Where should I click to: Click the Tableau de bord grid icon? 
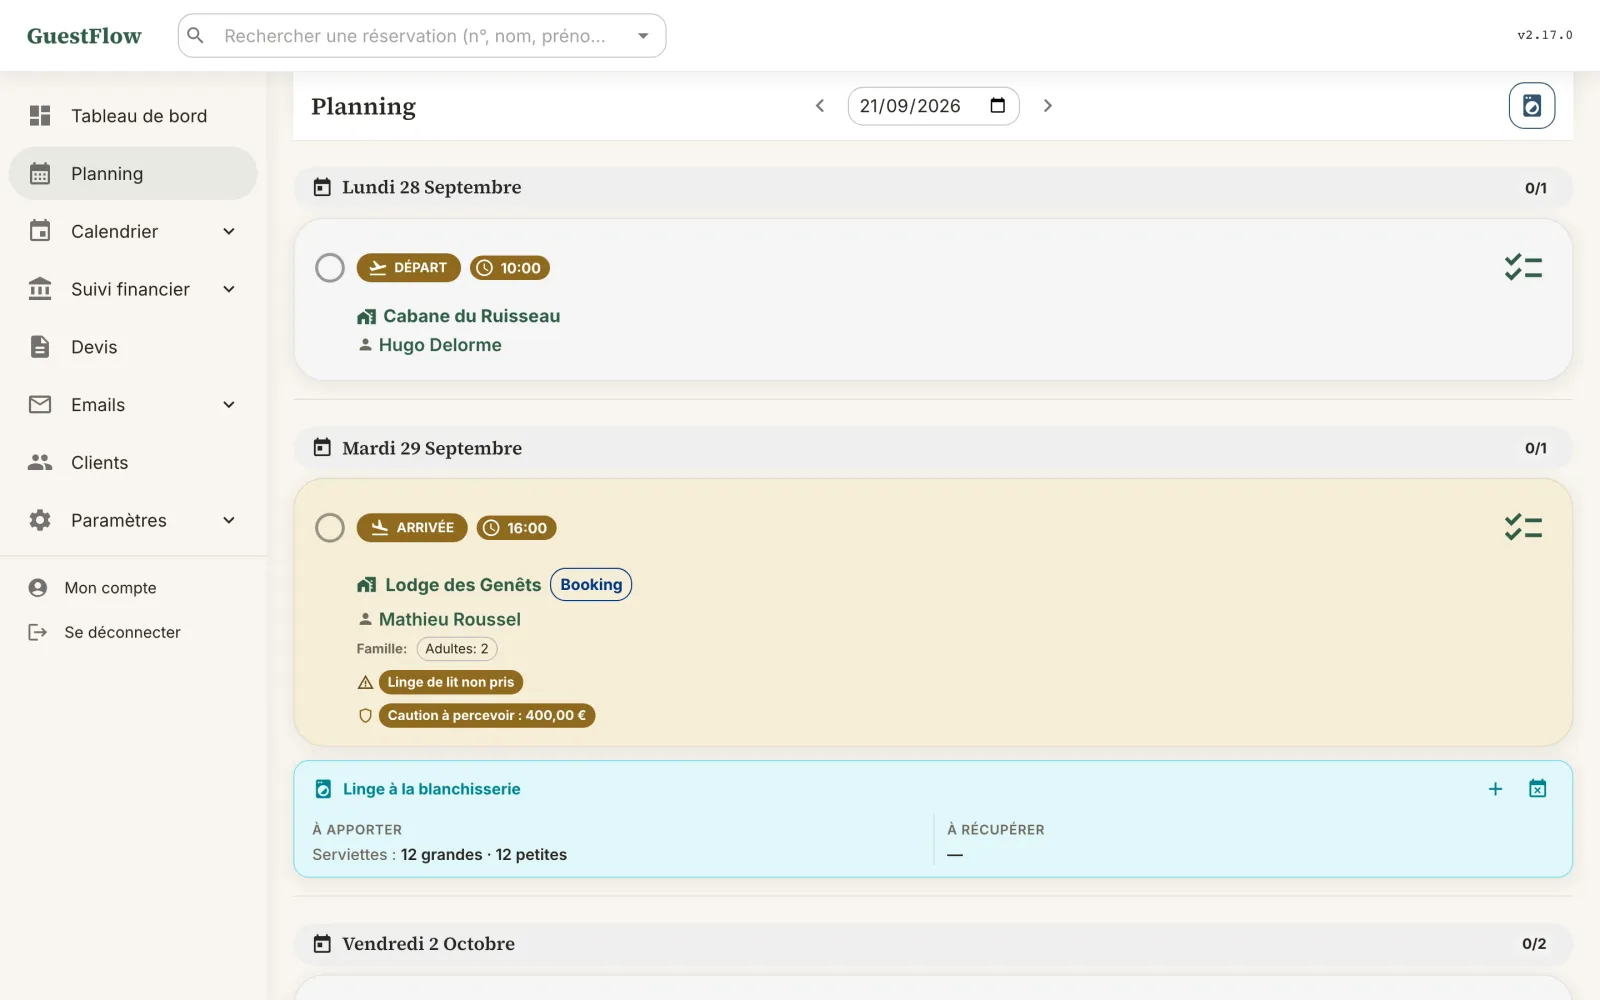[40, 116]
